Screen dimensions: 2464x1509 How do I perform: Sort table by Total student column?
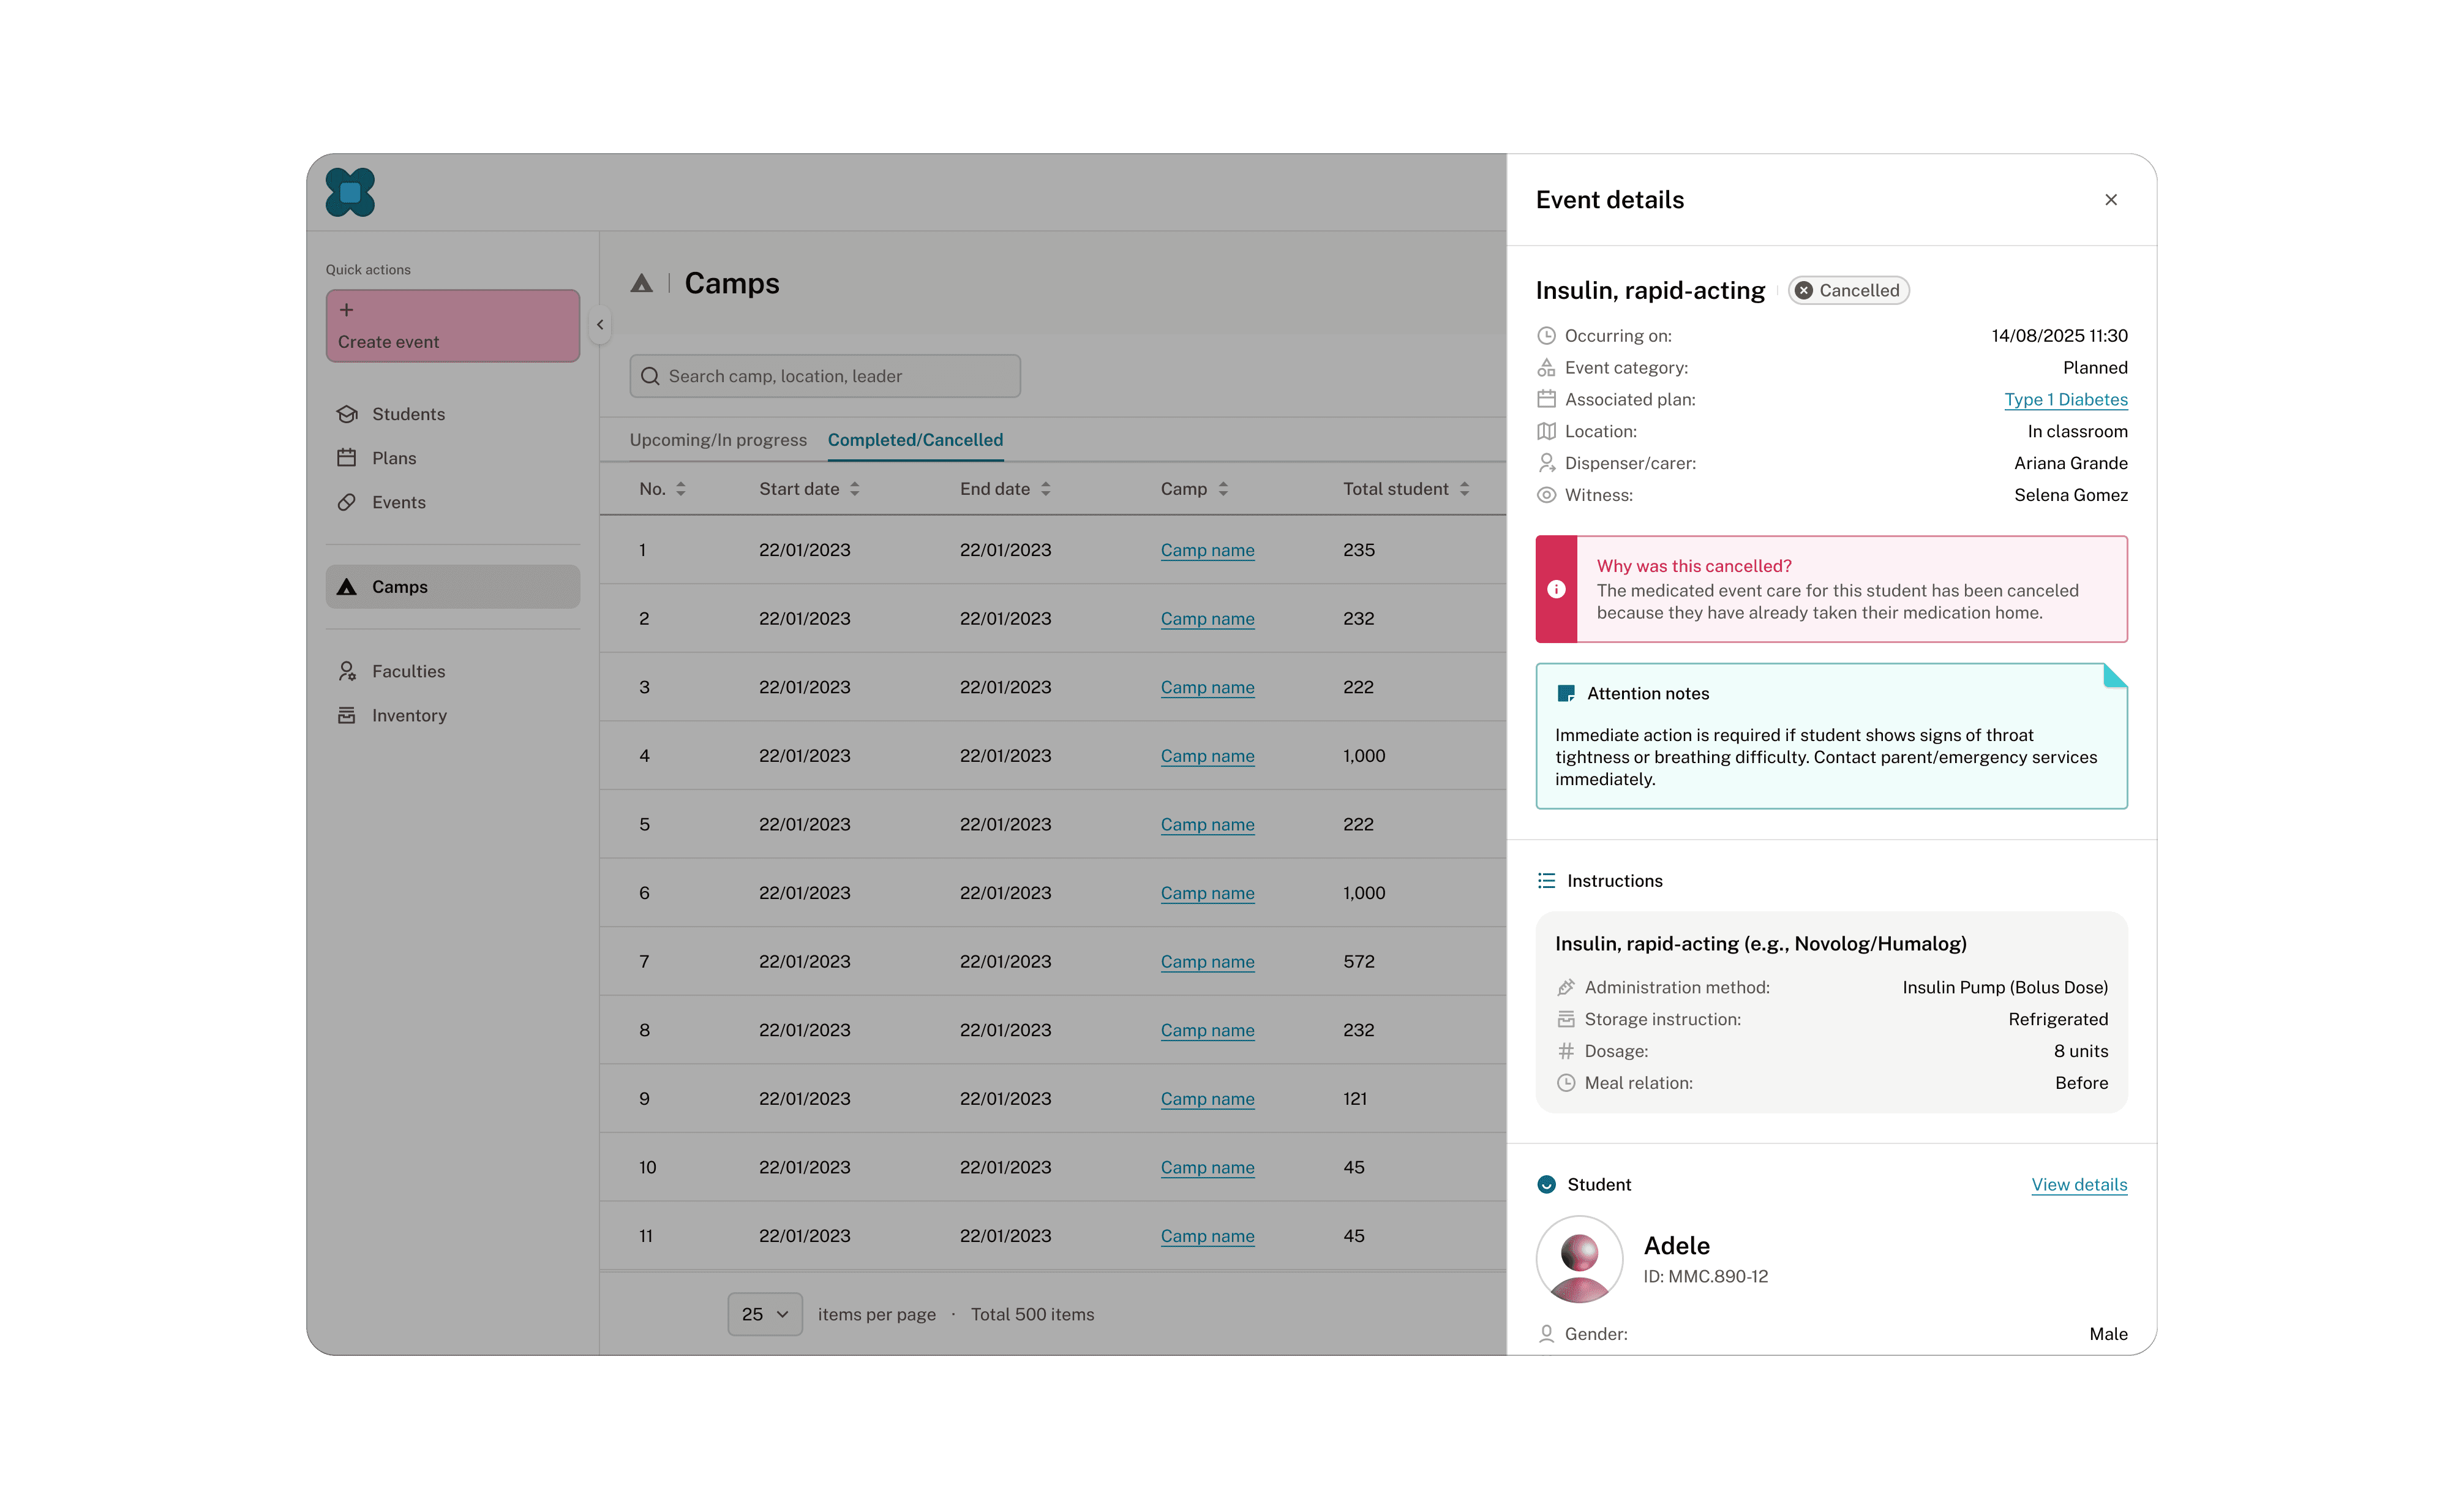pyautogui.click(x=1464, y=489)
